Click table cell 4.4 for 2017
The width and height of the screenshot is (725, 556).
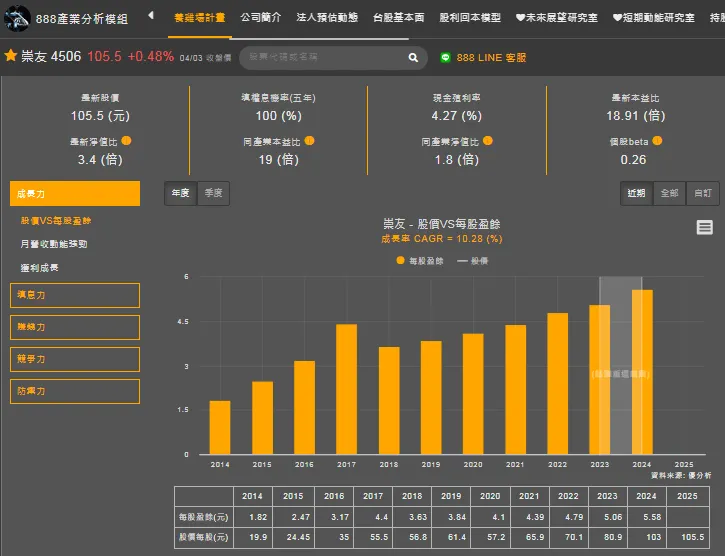(x=373, y=517)
